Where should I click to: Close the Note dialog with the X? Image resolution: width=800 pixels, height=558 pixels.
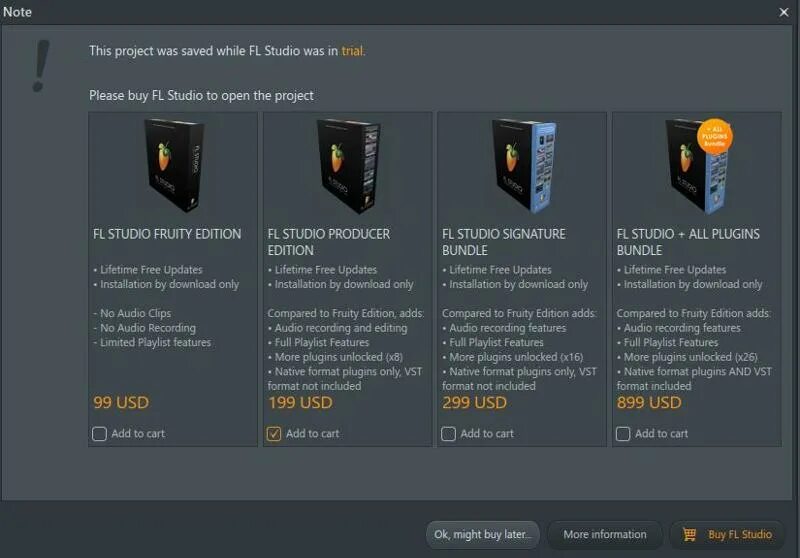point(784,12)
